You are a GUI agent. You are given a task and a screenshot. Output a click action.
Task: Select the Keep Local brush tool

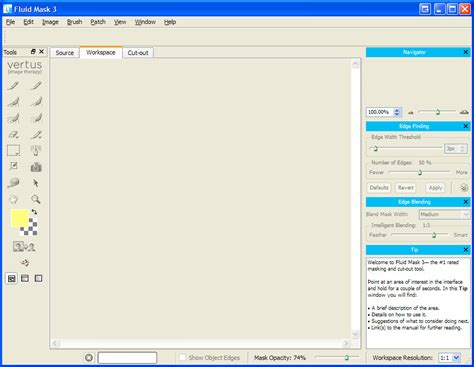(x=13, y=102)
